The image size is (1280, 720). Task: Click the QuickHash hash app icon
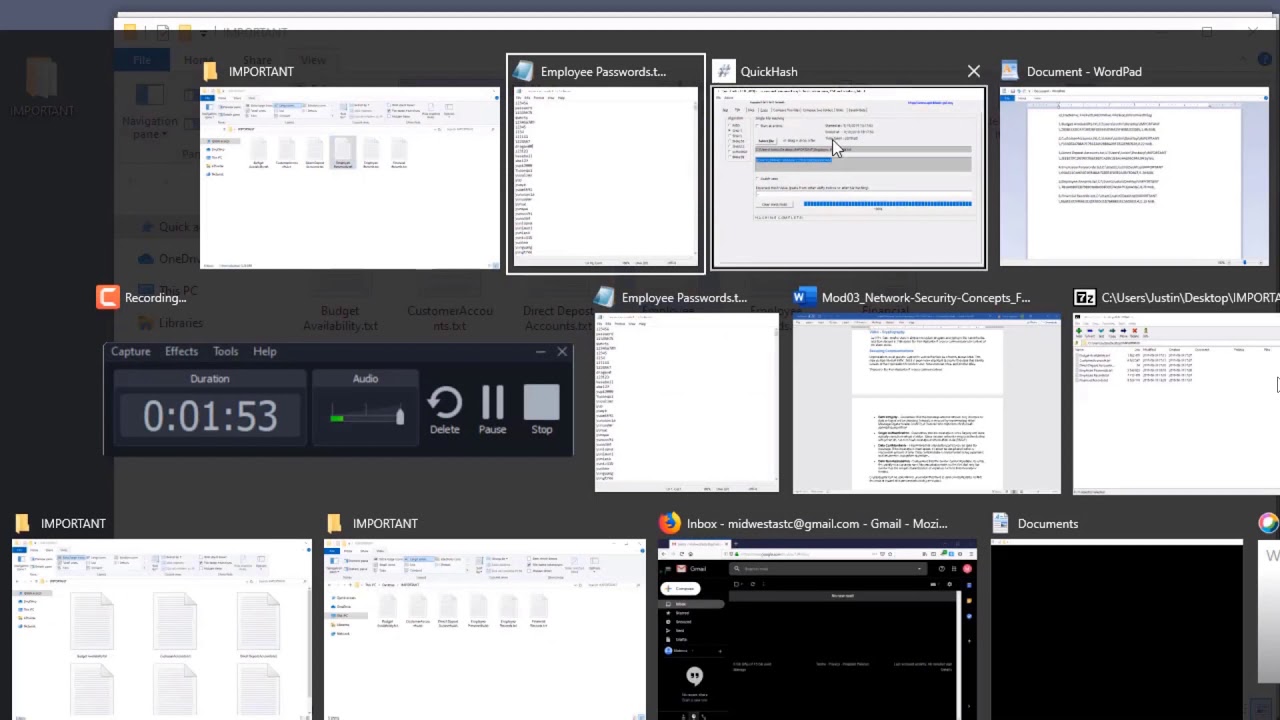click(x=723, y=72)
